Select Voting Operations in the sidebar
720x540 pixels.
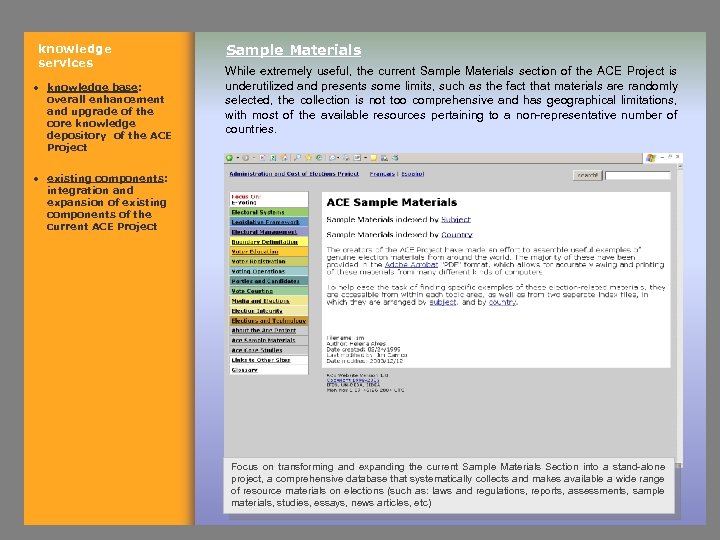pos(269,271)
